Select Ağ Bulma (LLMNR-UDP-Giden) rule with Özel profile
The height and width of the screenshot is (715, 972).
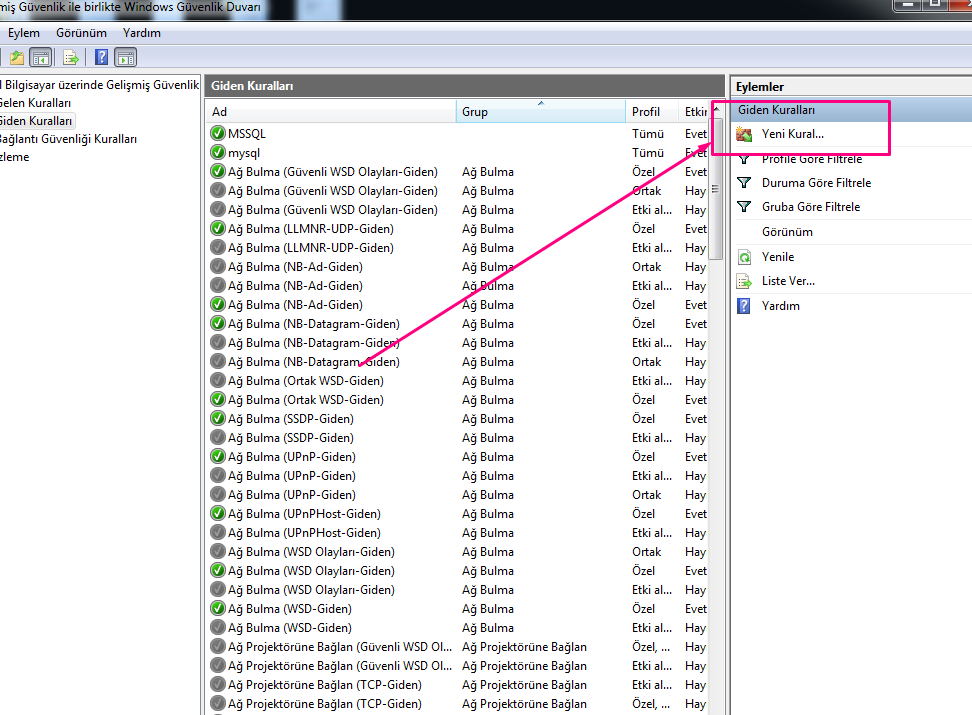[458, 229]
